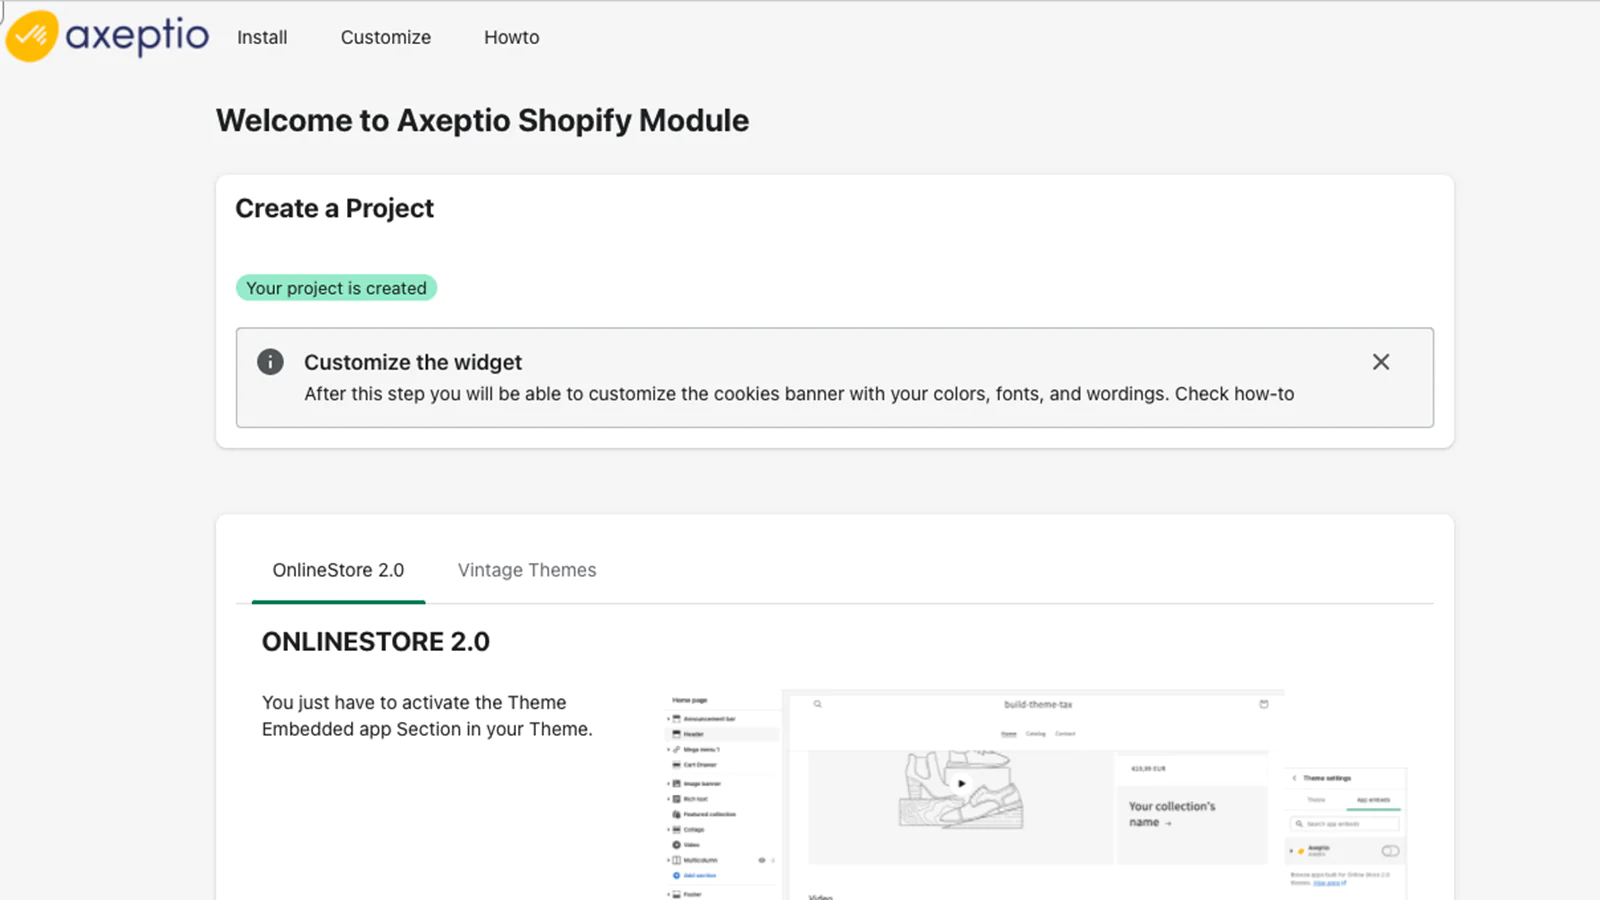Click the Axeptio logo

[108, 36]
